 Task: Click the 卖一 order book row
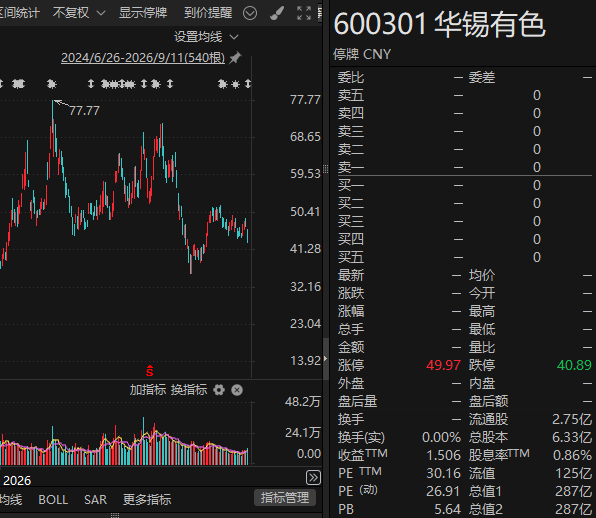[x=464, y=167]
